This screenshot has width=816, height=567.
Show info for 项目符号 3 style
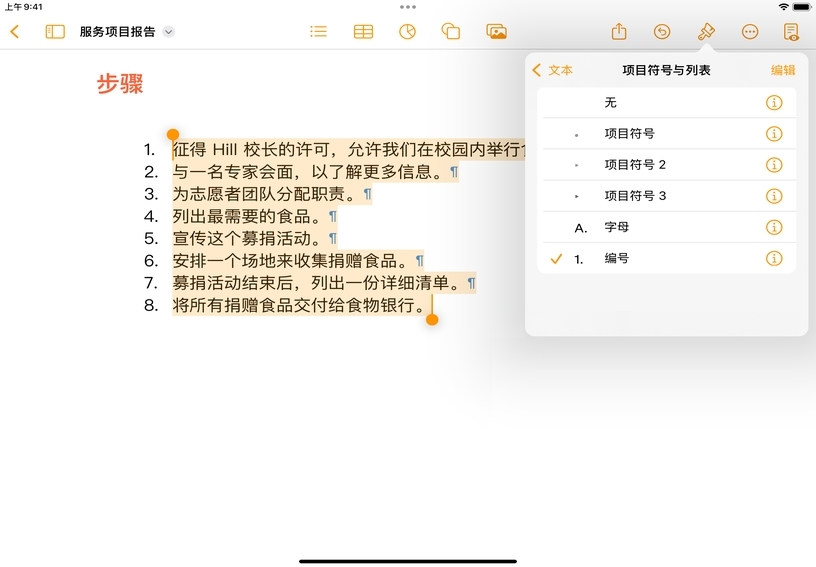773,196
